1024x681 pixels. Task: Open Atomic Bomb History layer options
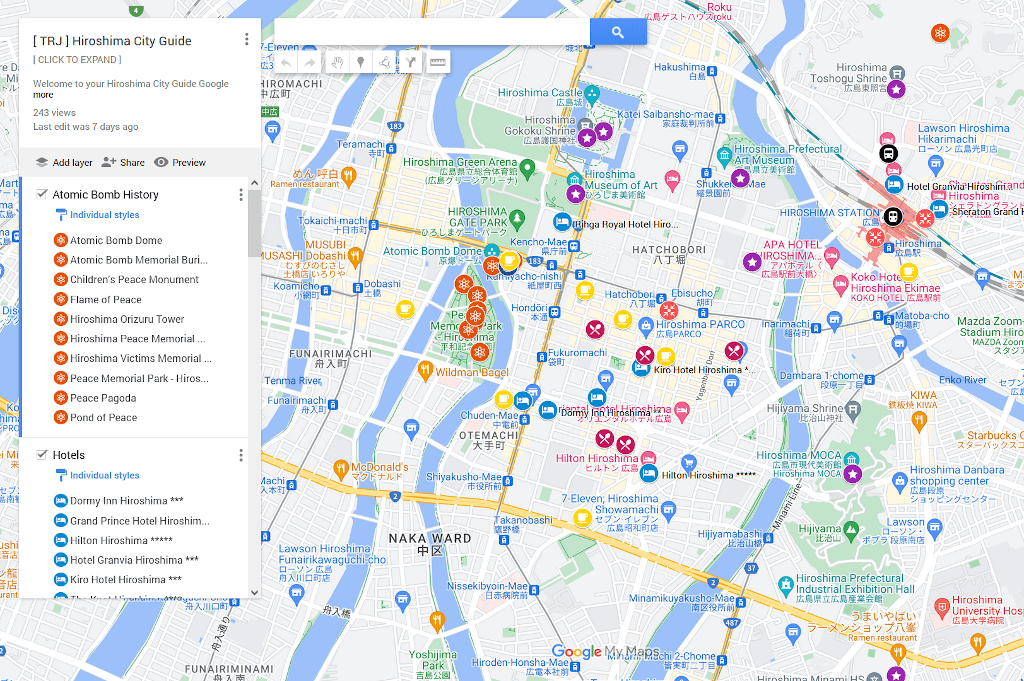[x=241, y=194]
